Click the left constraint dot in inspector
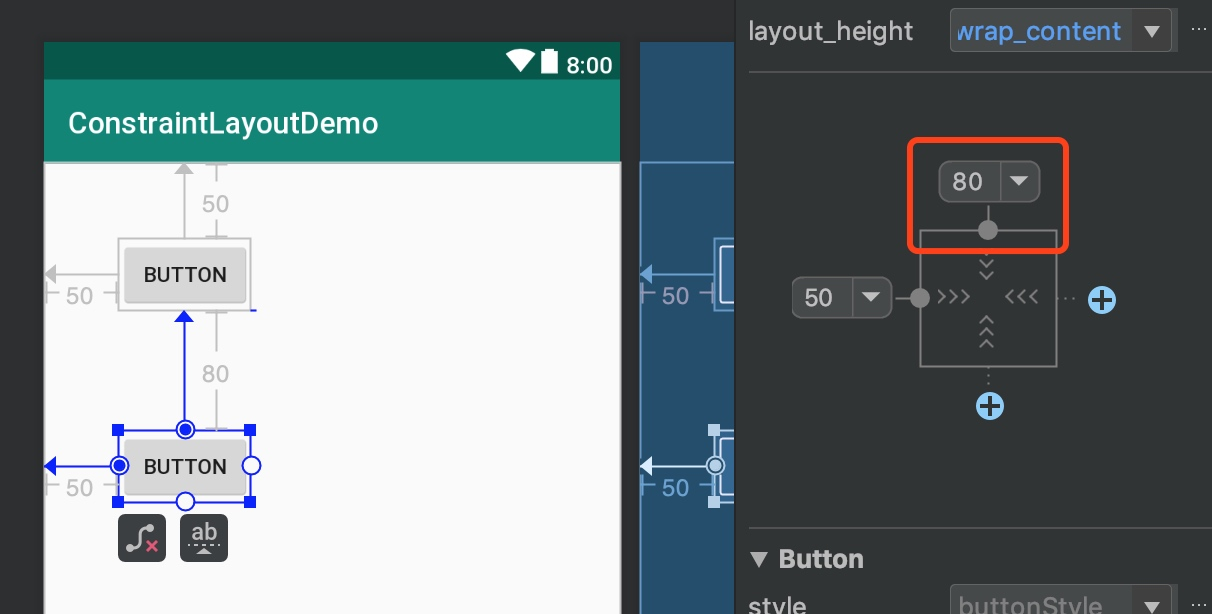The image size is (1212, 614). [920, 298]
